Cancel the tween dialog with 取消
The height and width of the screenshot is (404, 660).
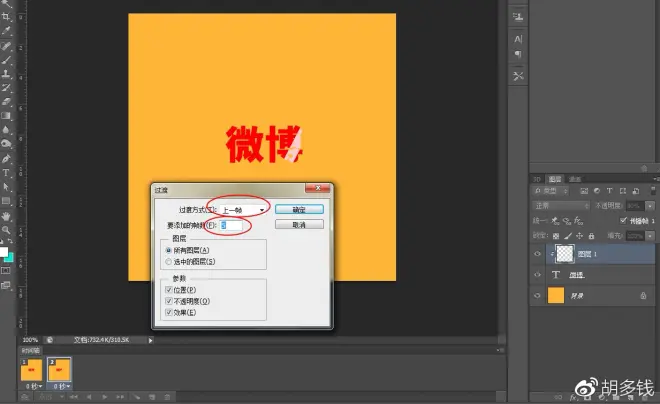point(299,225)
